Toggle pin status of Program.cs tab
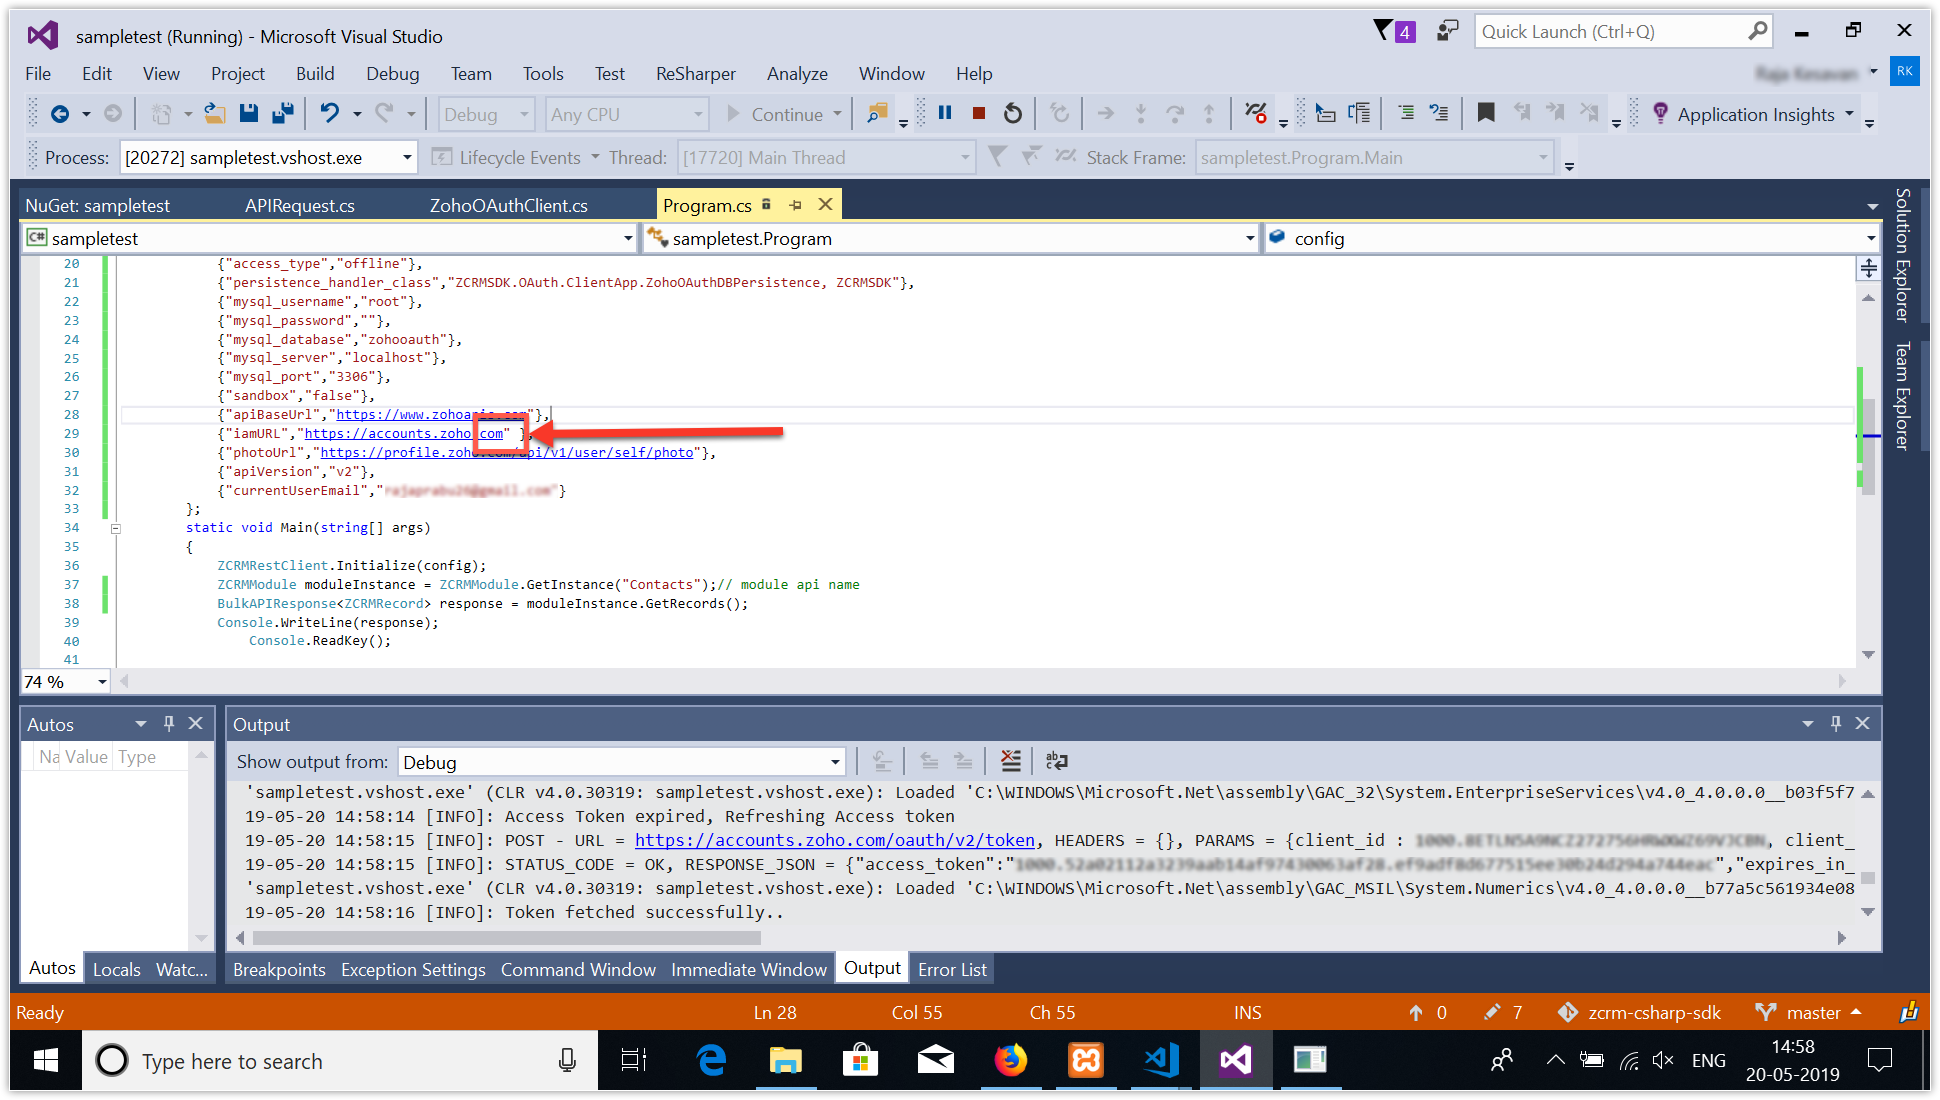 [796, 205]
